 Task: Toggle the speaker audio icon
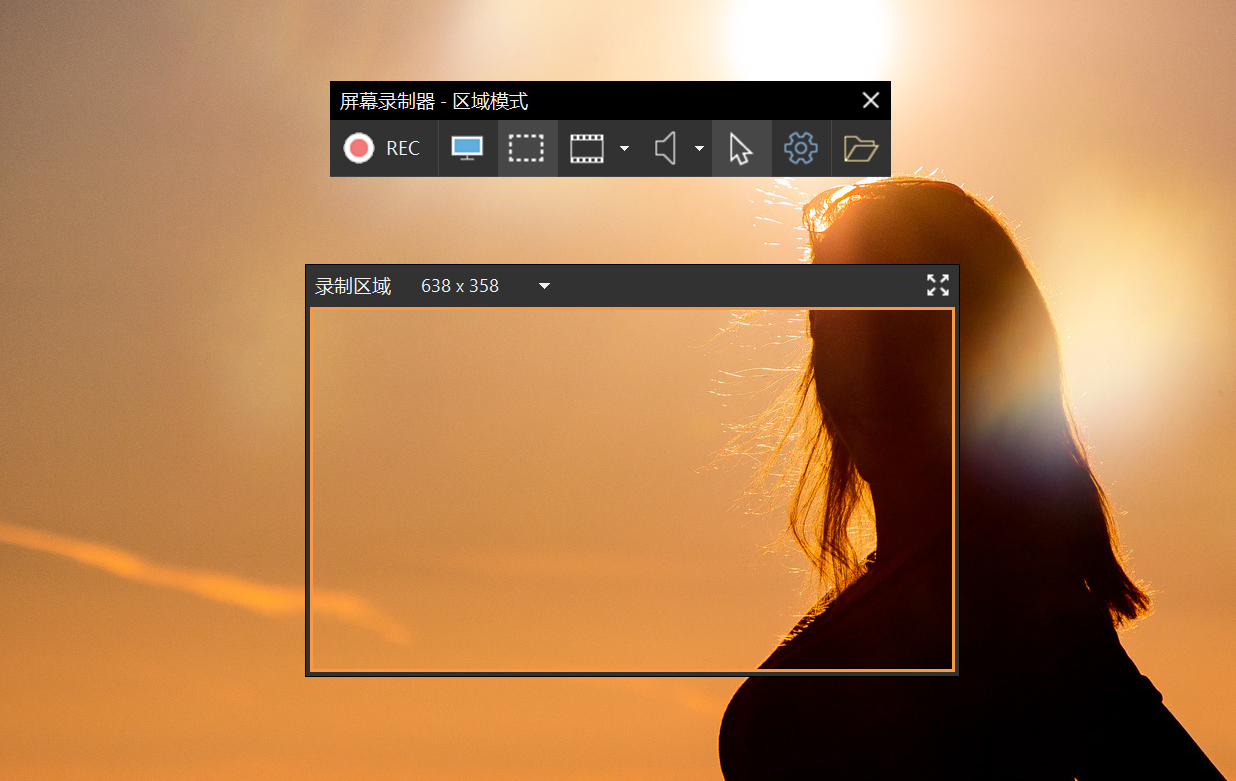coord(666,148)
